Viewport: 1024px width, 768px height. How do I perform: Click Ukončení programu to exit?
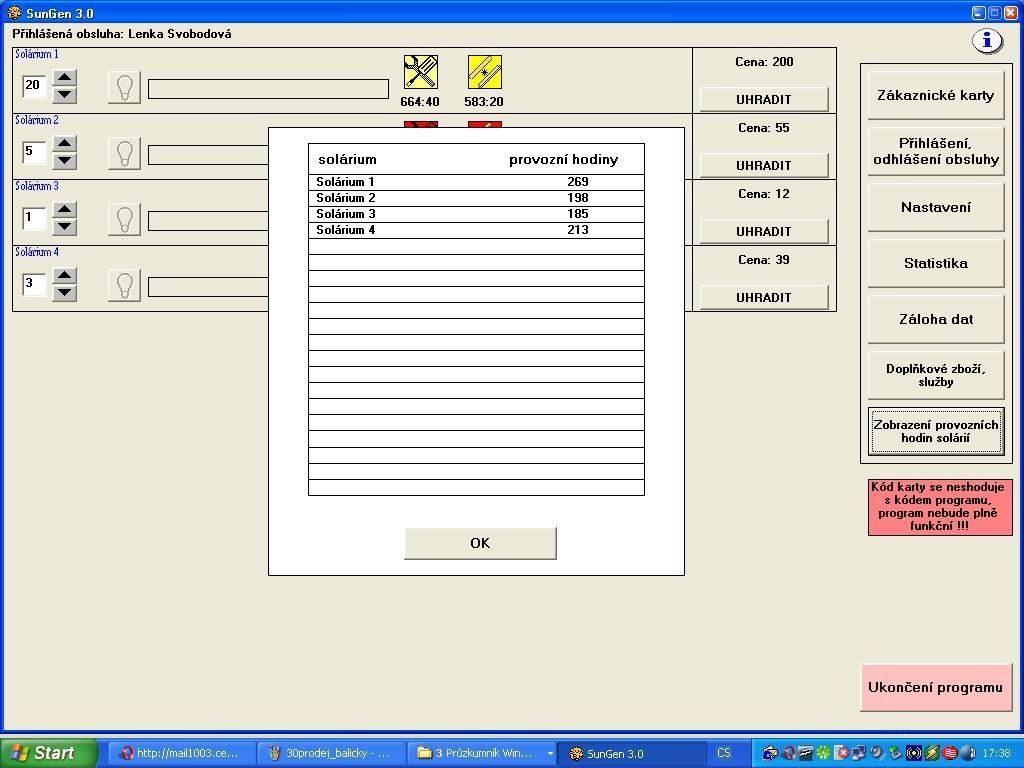click(x=935, y=687)
